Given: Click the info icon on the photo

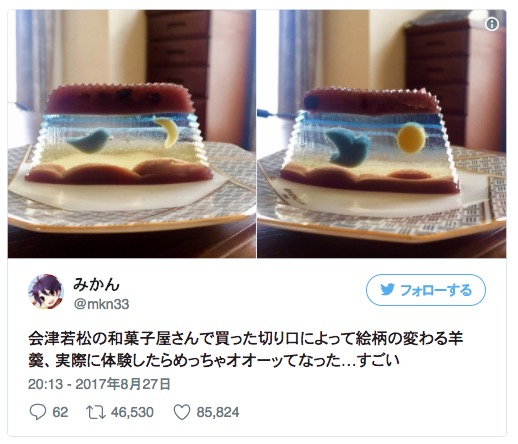Looking at the screenshot, I should [x=492, y=24].
